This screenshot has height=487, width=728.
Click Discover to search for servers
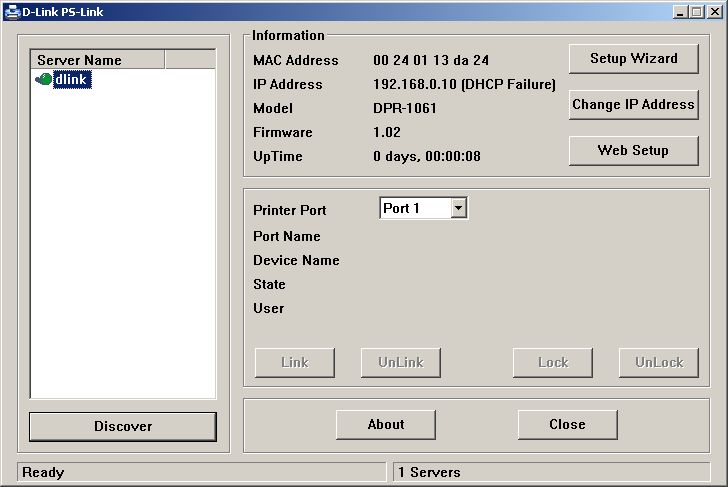(x=123, y=427)
